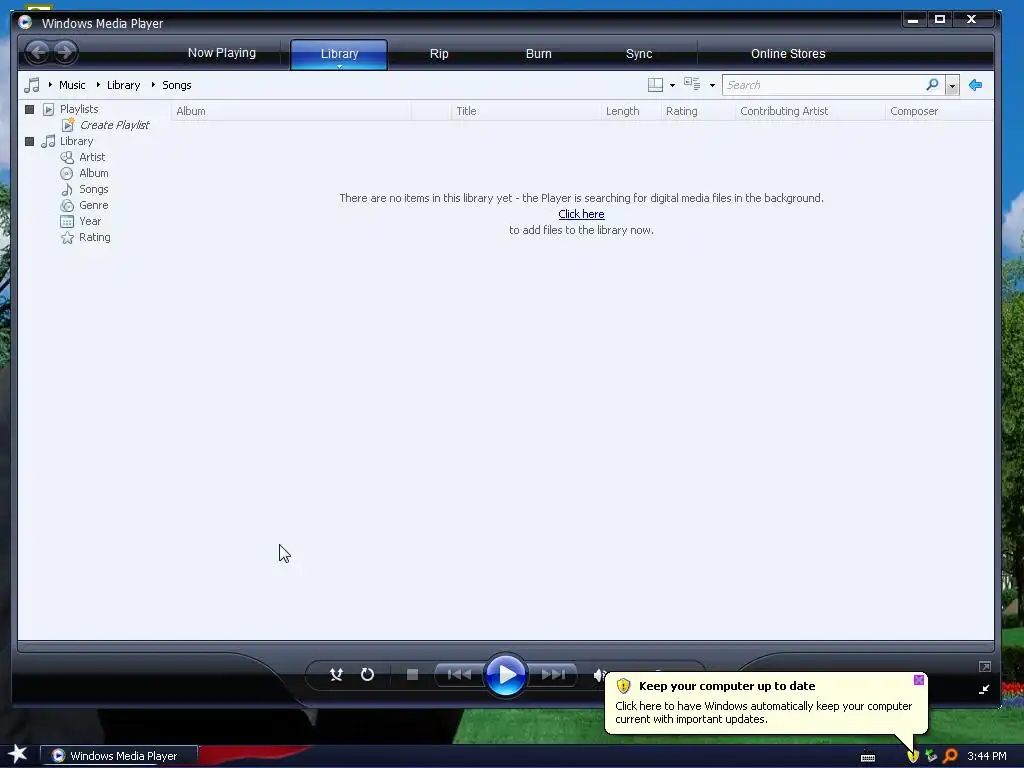Select Songs in the library tree

(93, 189)
